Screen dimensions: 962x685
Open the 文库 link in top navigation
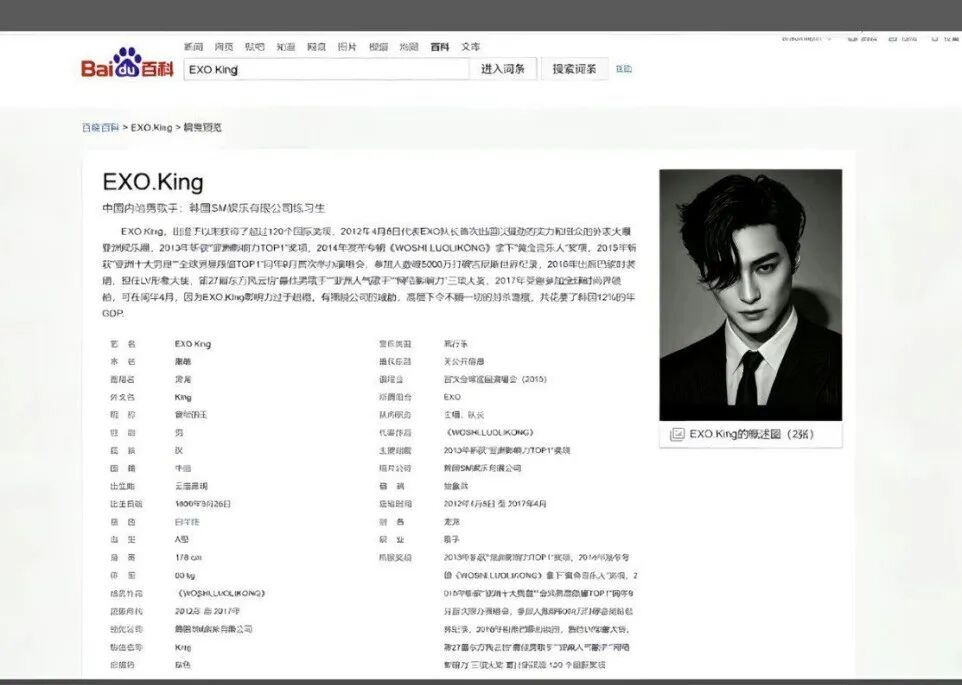pyautogui.click(x=471, y=47)
